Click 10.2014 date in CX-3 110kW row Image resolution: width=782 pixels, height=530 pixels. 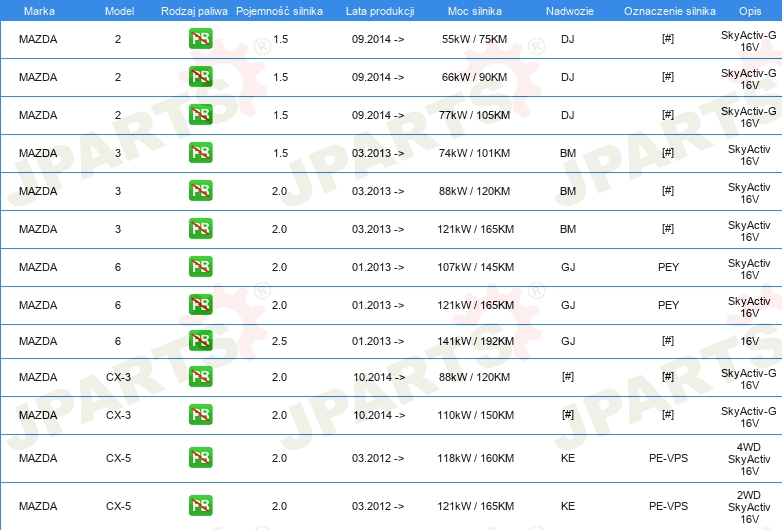point(379,415)
